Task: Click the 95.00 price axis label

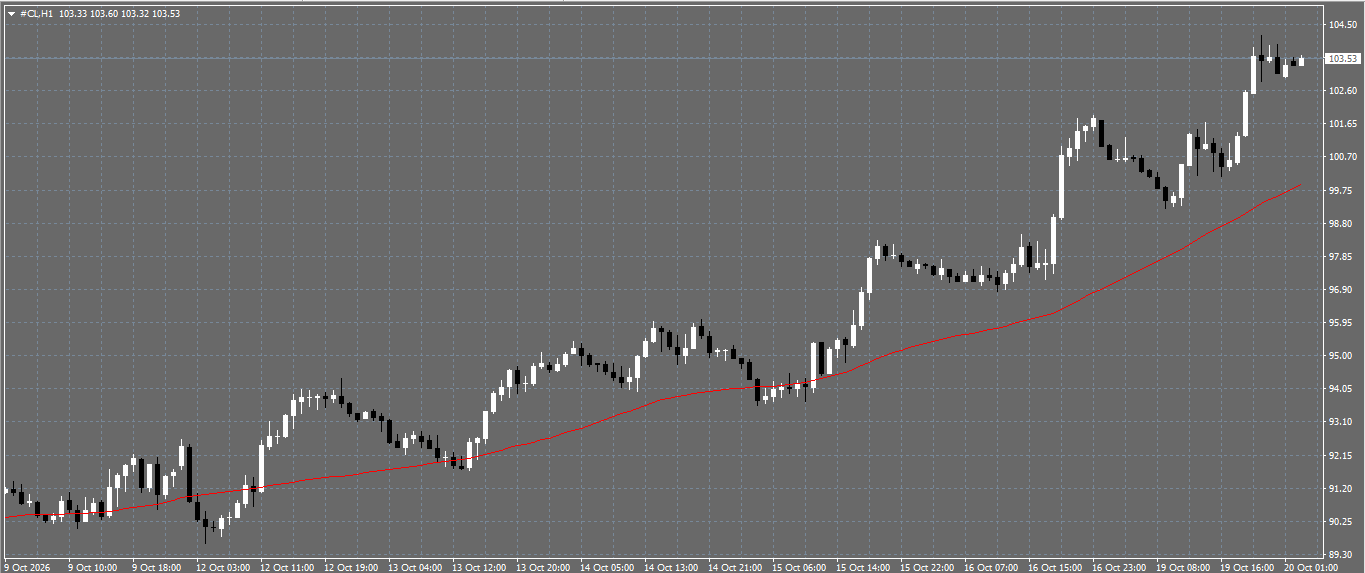Action: 1342,356
